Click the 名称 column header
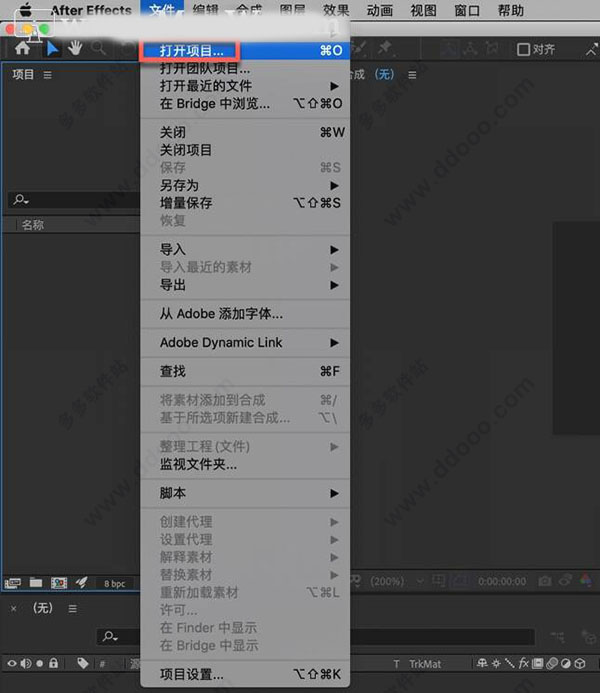 [x=33, y=225]
